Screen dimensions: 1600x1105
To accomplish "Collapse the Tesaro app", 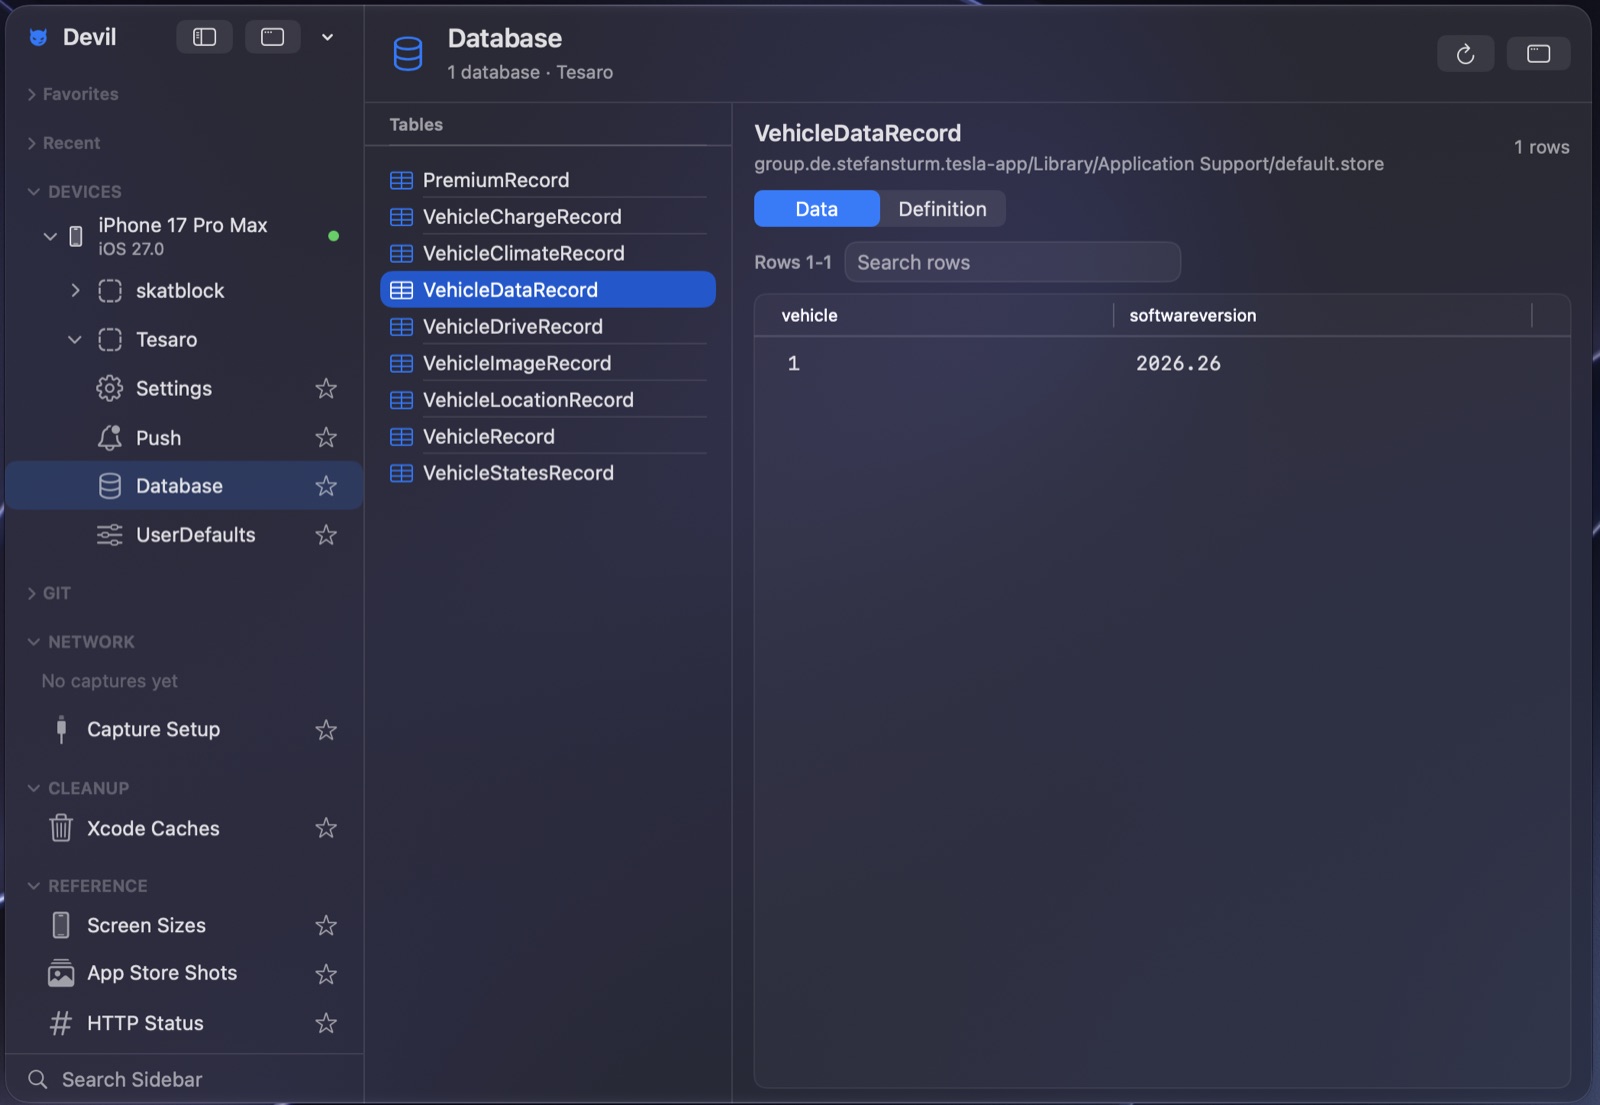I will pos(75,339).
